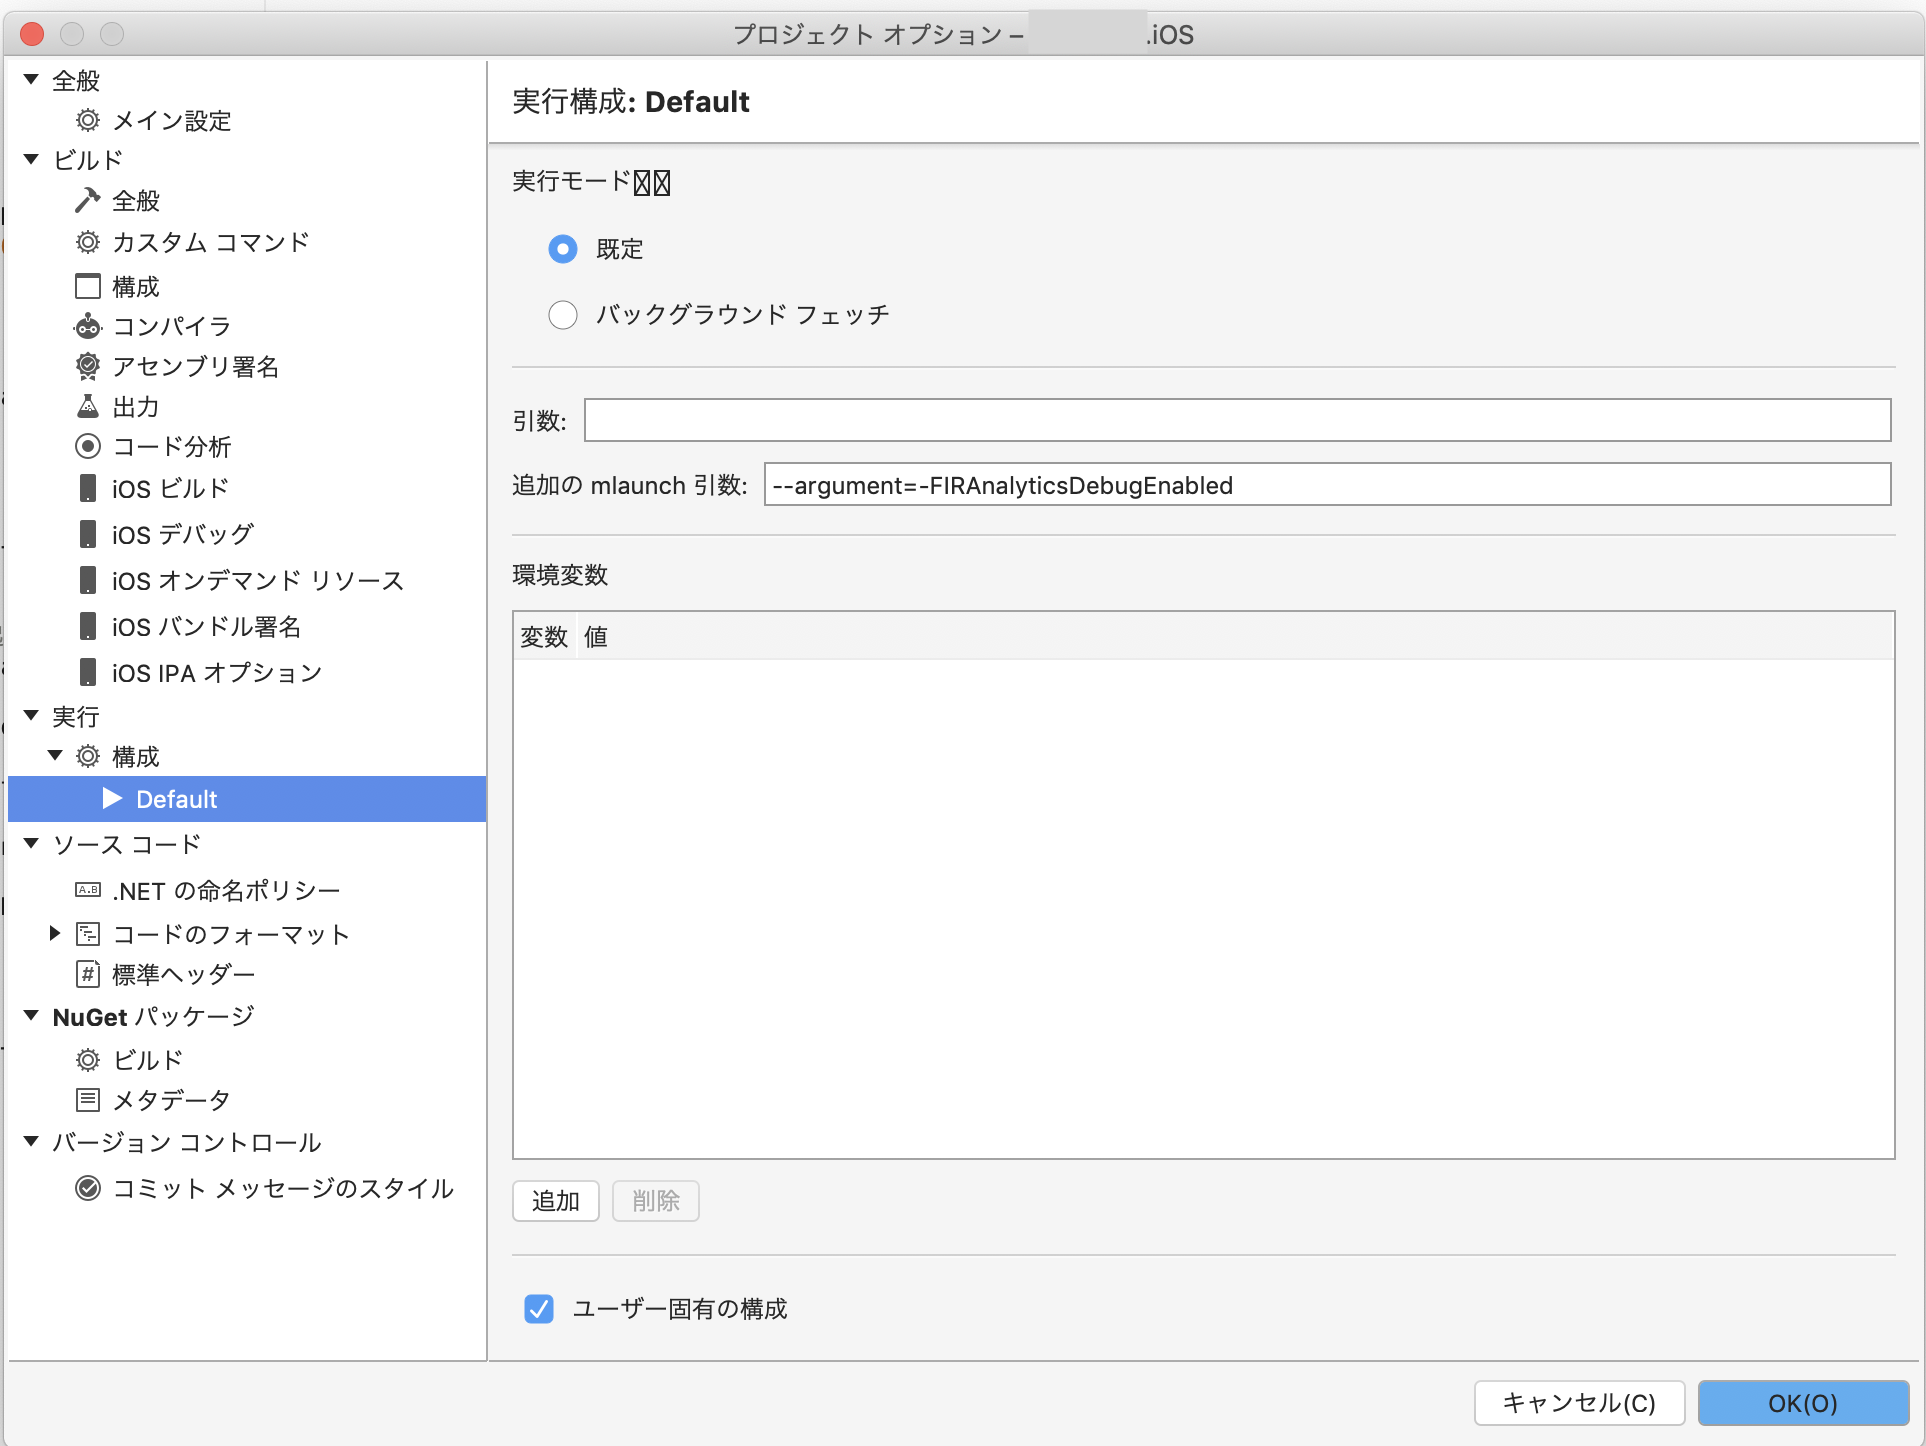Image resolution: width=1926 pixels, height=1446 pixels.
Task: Open the アセンブリ署名 page icon
Action: pyautogui.click(x=88, y=366)
